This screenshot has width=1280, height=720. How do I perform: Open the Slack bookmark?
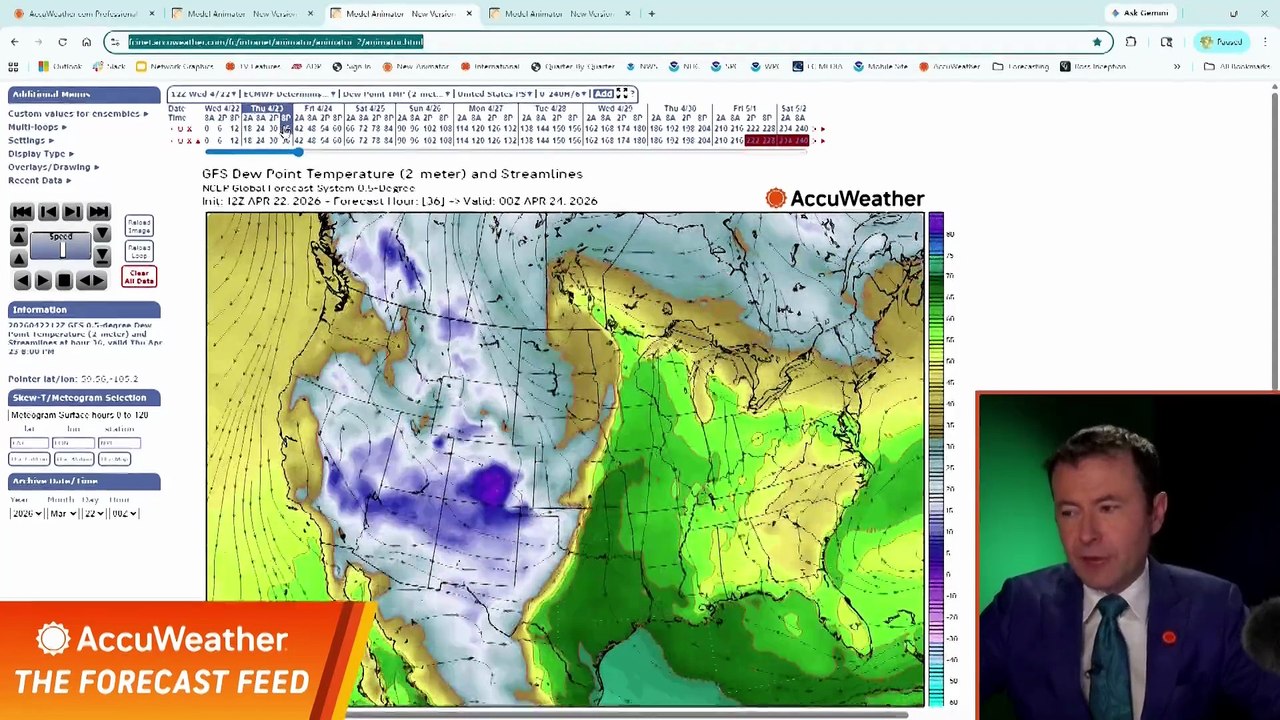click(110, 67)
